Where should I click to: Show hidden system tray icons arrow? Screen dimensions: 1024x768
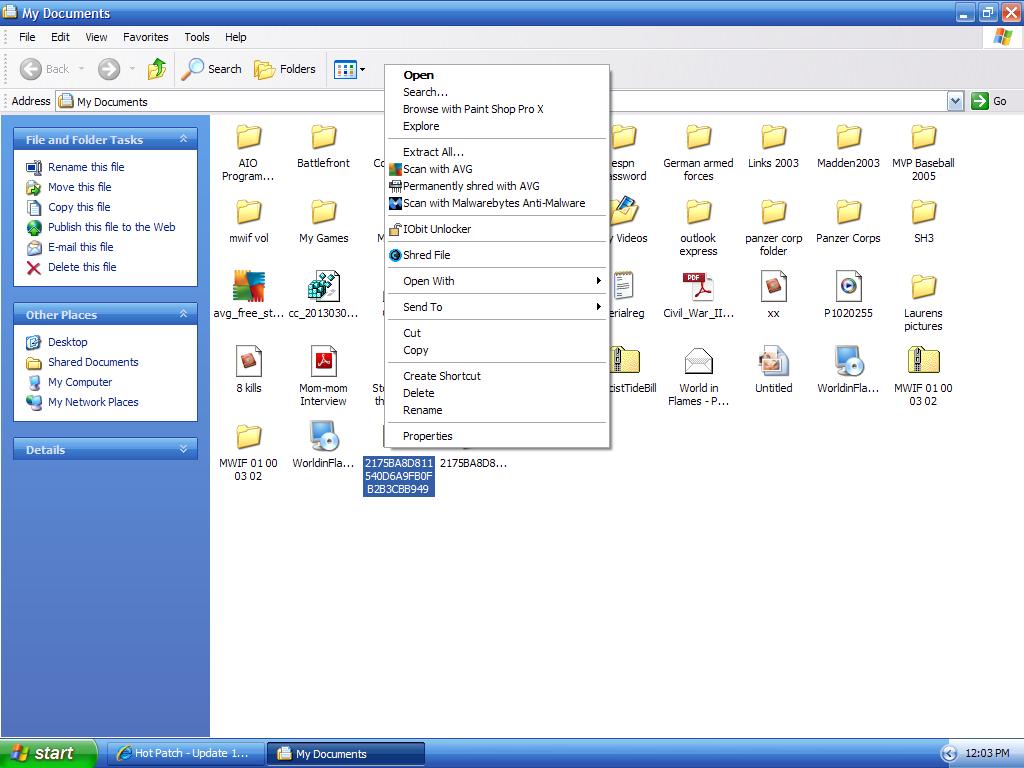pyautogui.click(x=950, y=754)
